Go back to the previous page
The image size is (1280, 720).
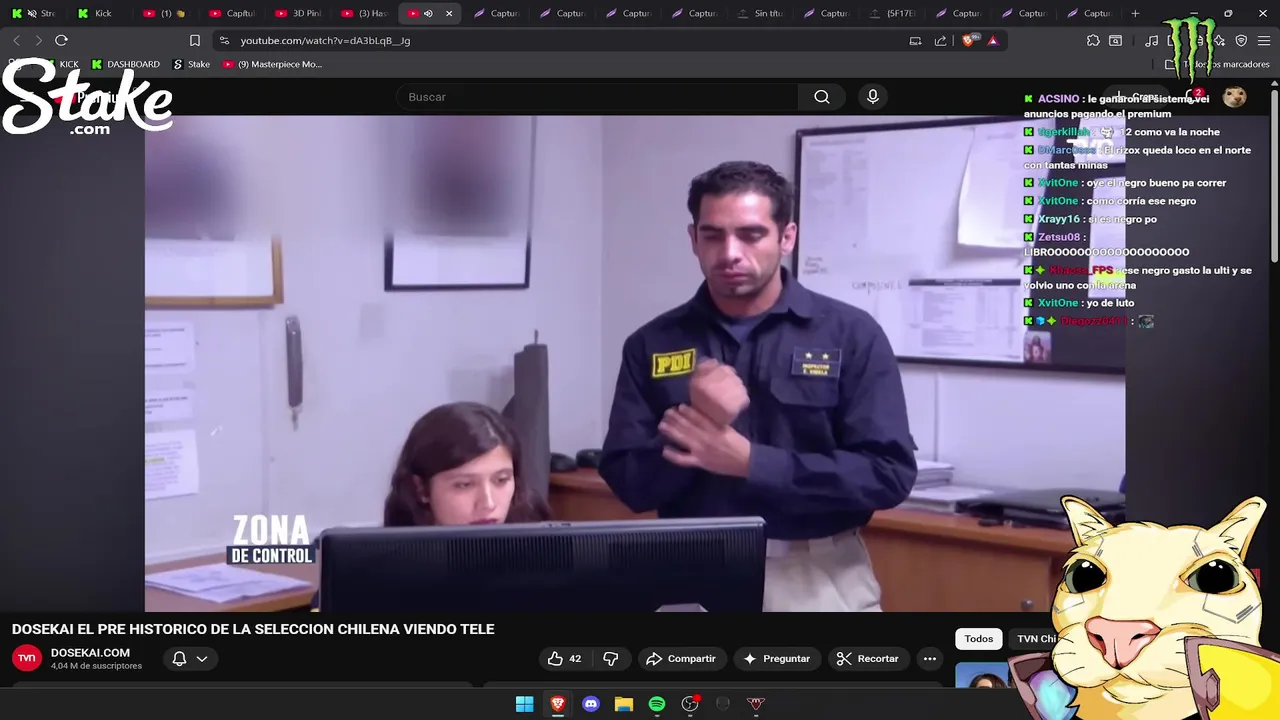click(x=16, y=41)
